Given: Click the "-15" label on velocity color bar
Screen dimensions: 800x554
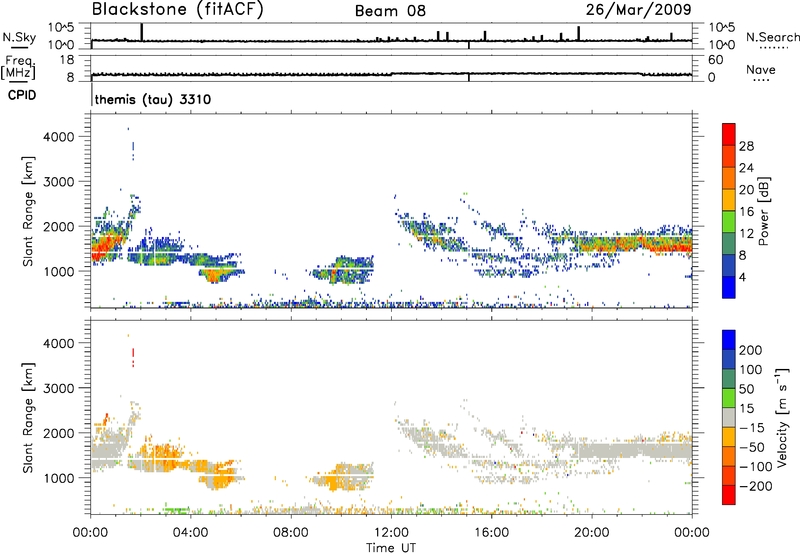Looking at the screenshot, I should (x=752, y=428).
